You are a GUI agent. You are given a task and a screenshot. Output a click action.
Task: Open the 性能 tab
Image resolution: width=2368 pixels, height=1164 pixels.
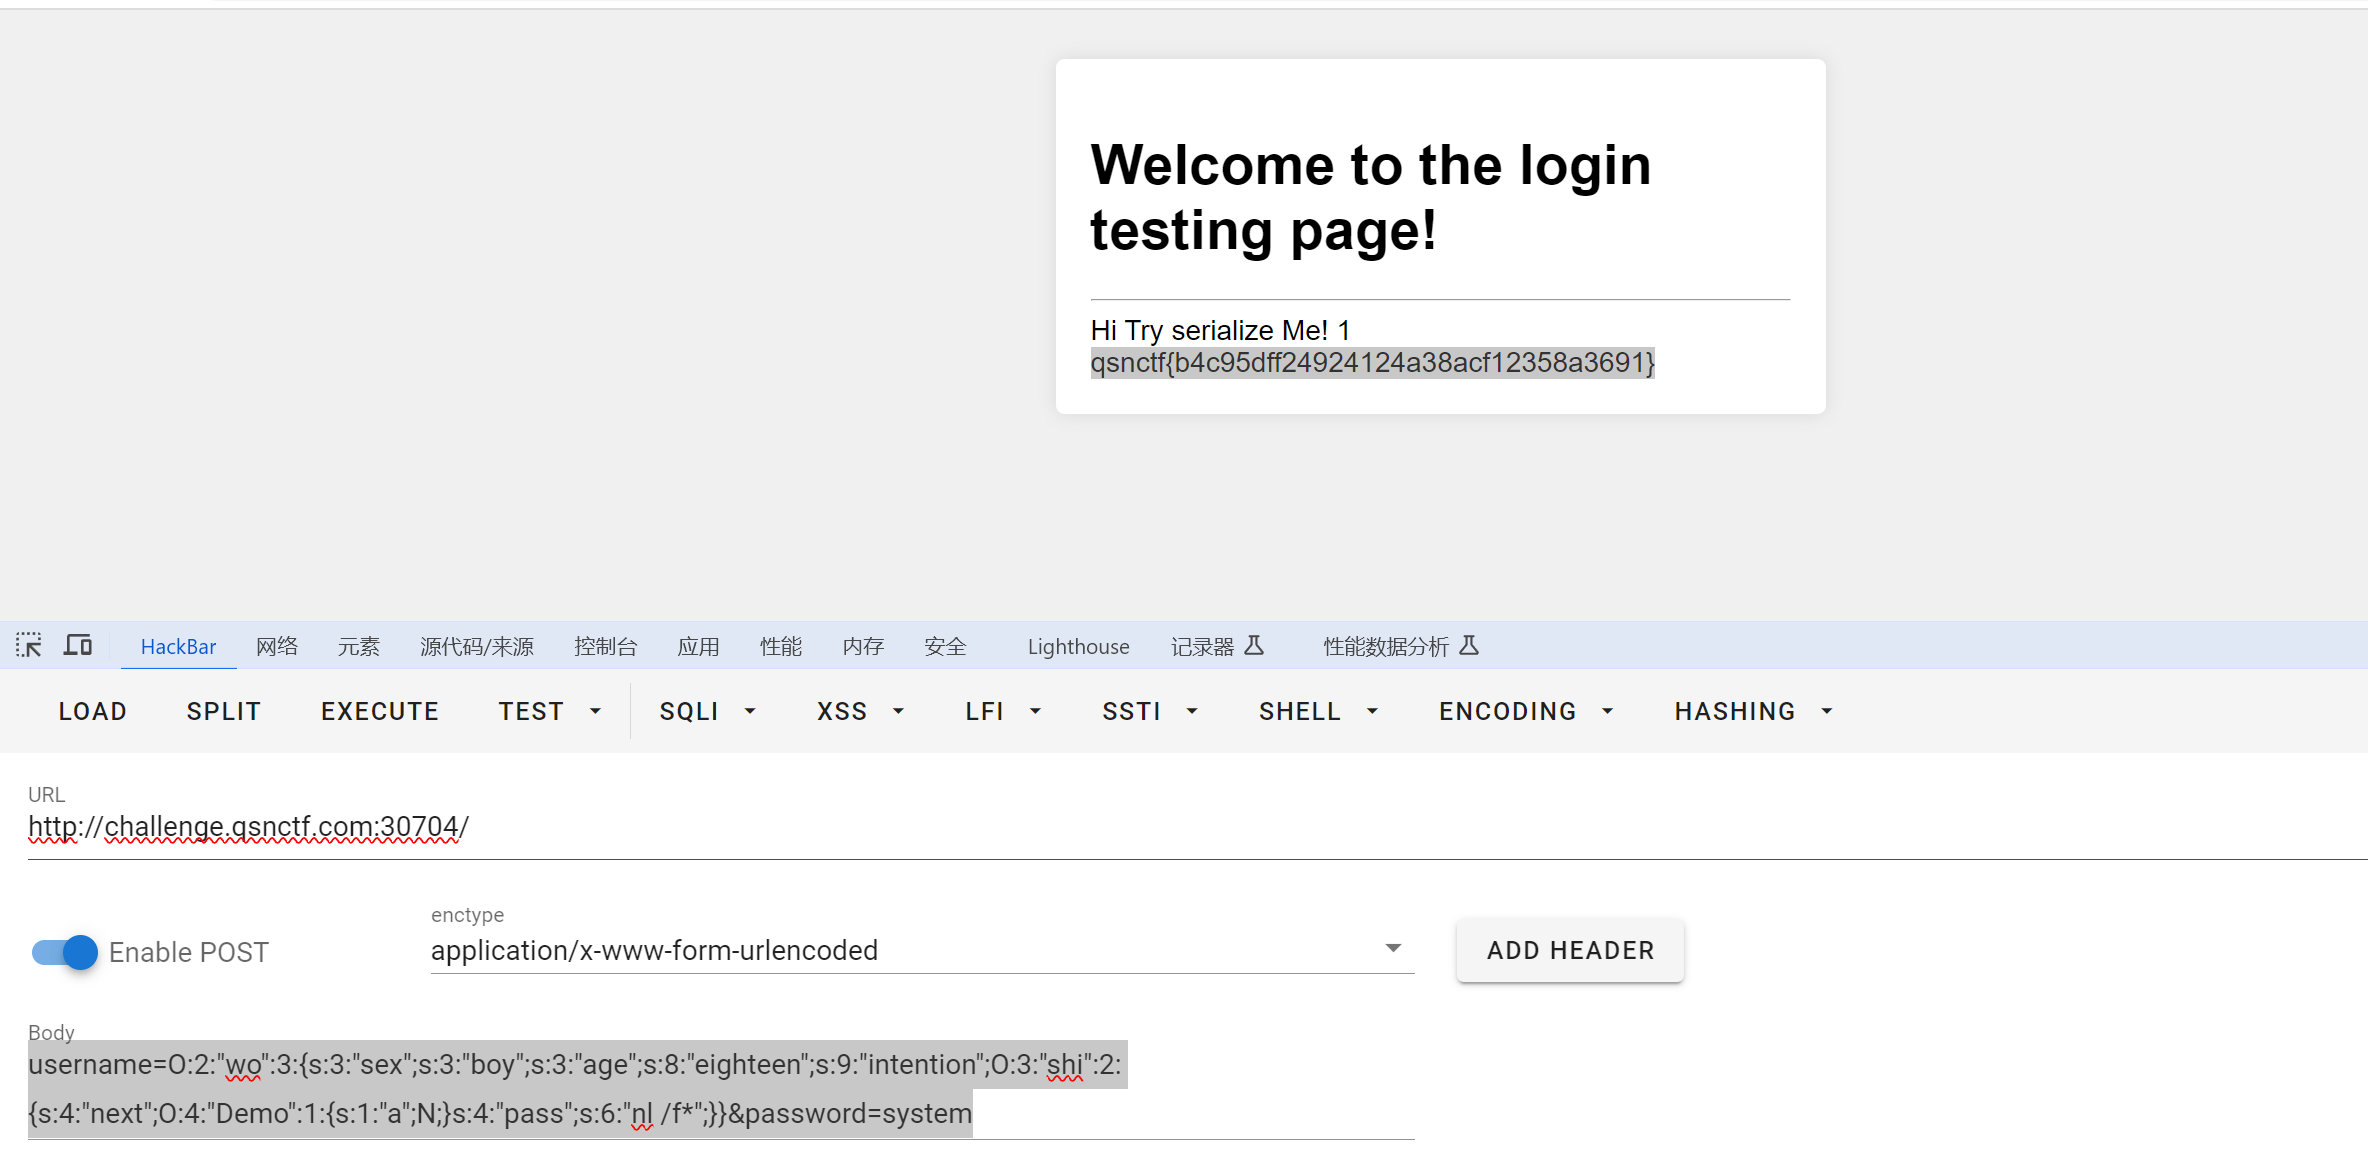tap(780, 646)
